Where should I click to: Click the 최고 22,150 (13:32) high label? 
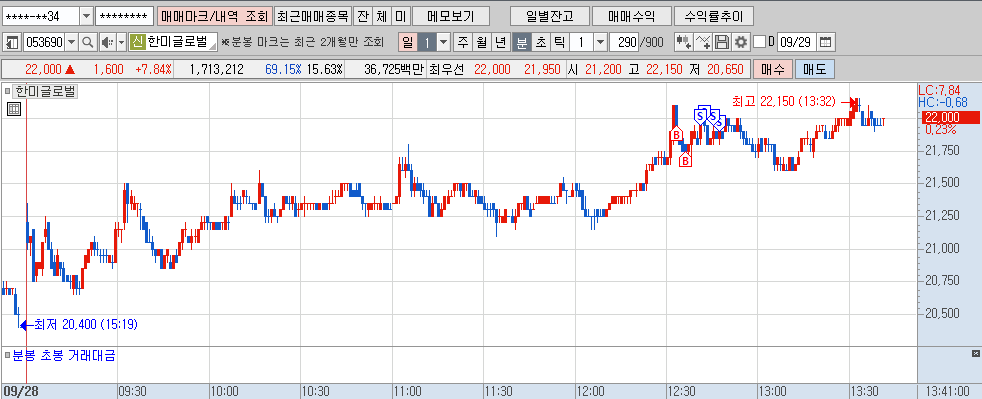783,101
